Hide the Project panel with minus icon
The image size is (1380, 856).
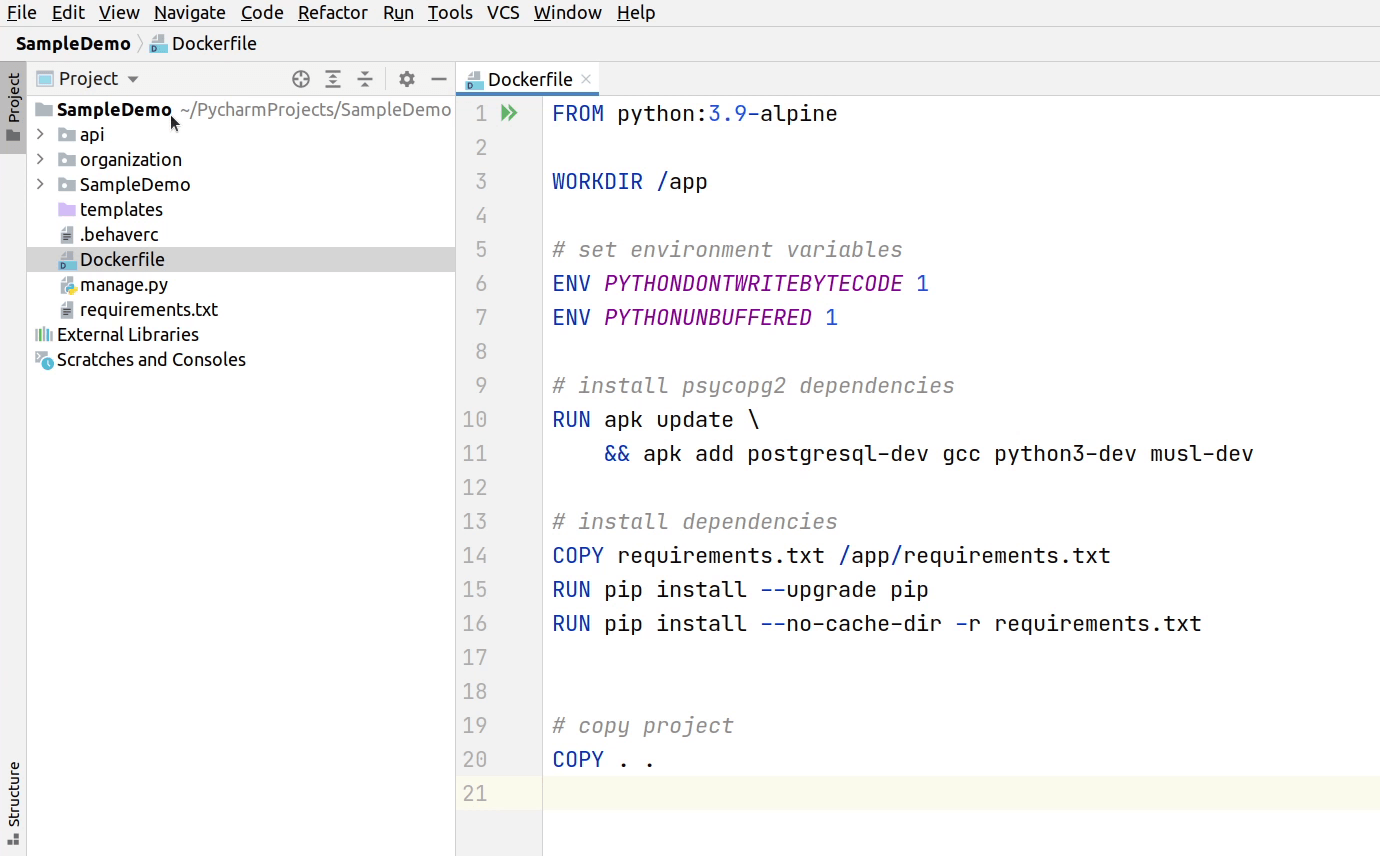click(x=438, y=78)
